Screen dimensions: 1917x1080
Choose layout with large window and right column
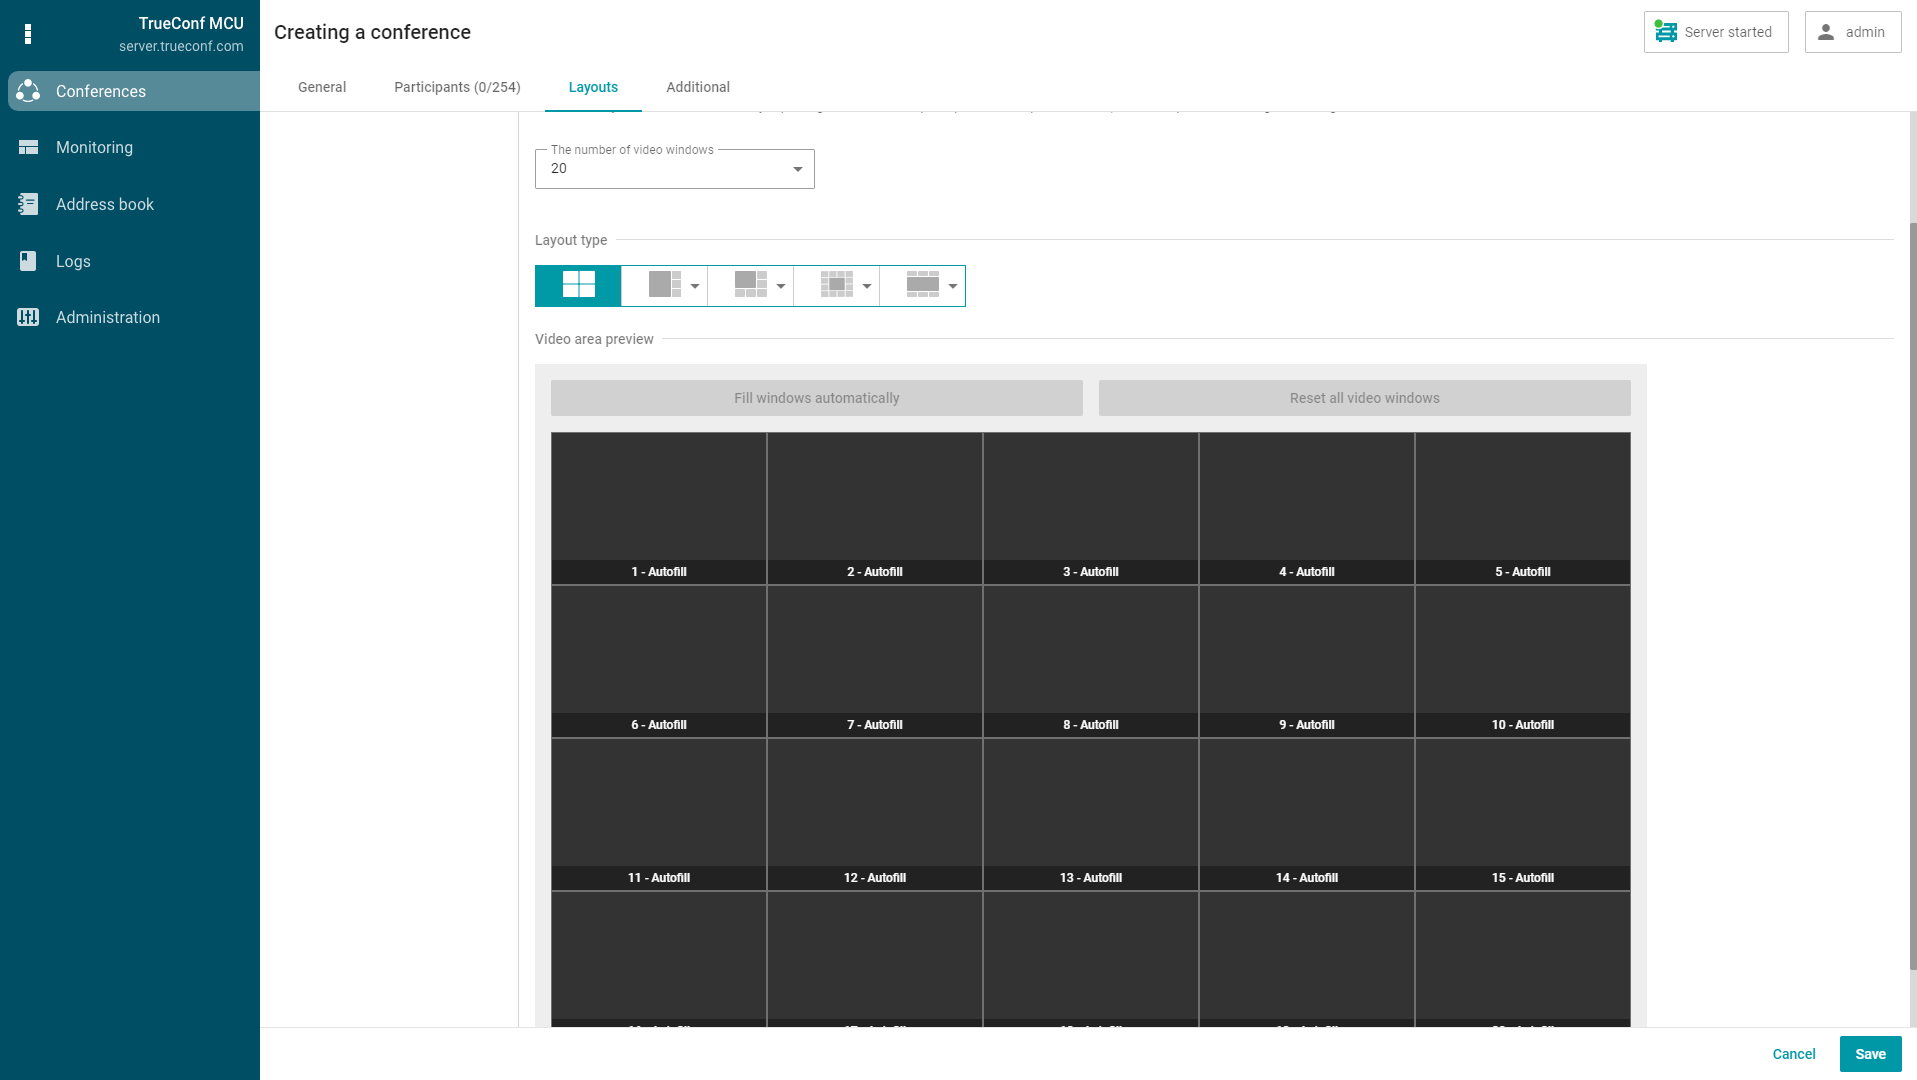[x=663, y=286]
